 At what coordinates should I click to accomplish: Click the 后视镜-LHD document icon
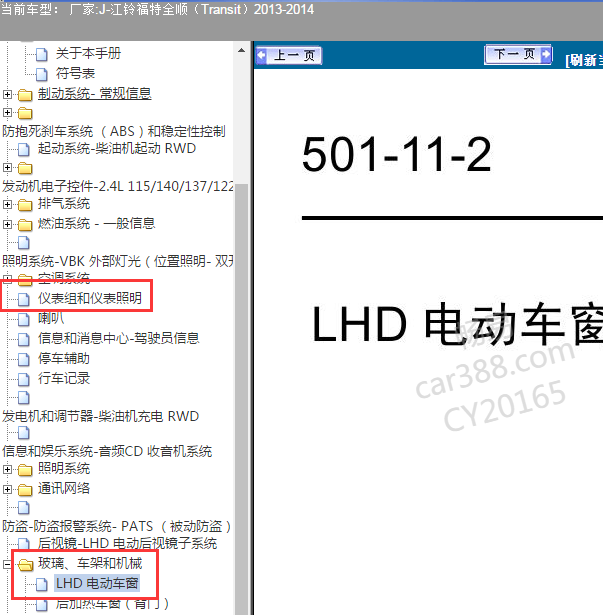(24, 544)
